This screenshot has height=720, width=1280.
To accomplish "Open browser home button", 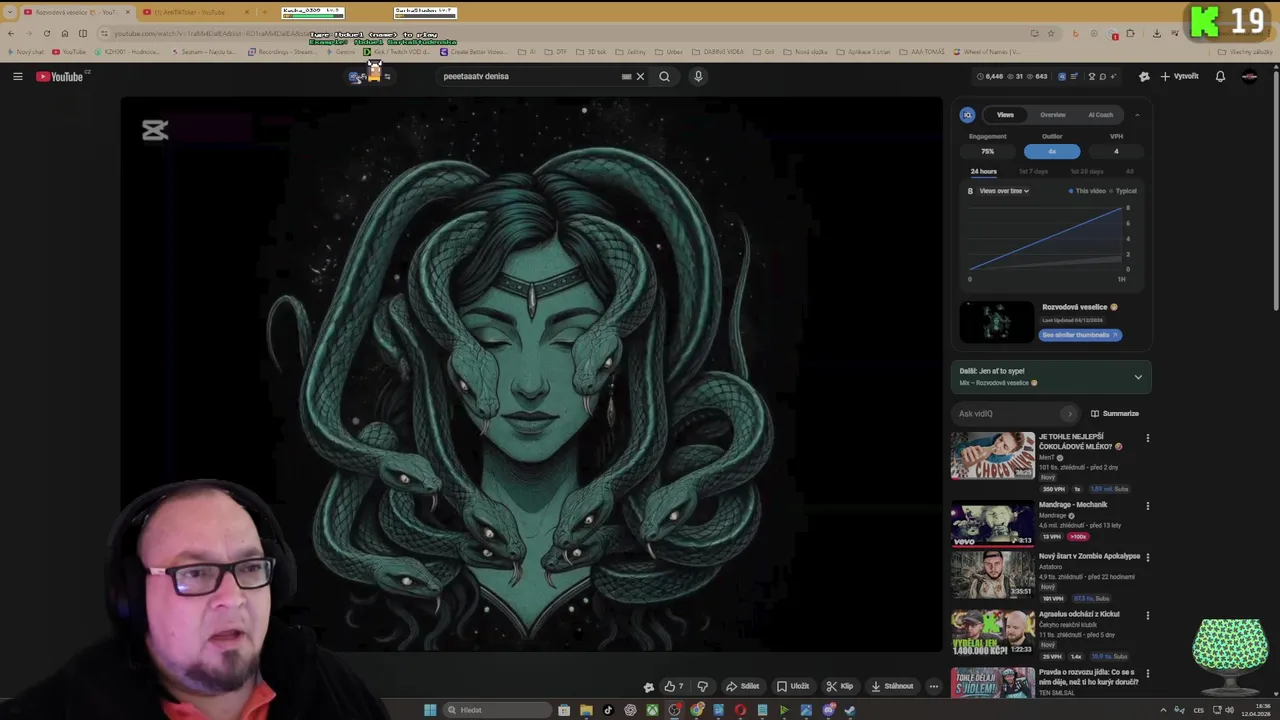I will [65, 33].
